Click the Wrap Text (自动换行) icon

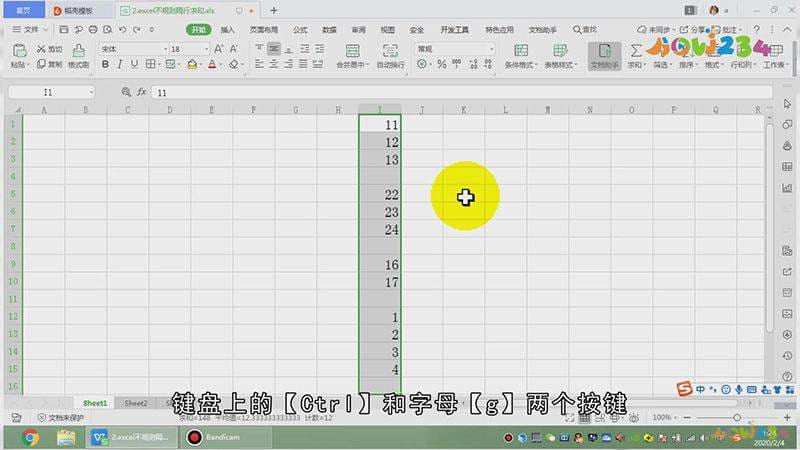[390, 50]
